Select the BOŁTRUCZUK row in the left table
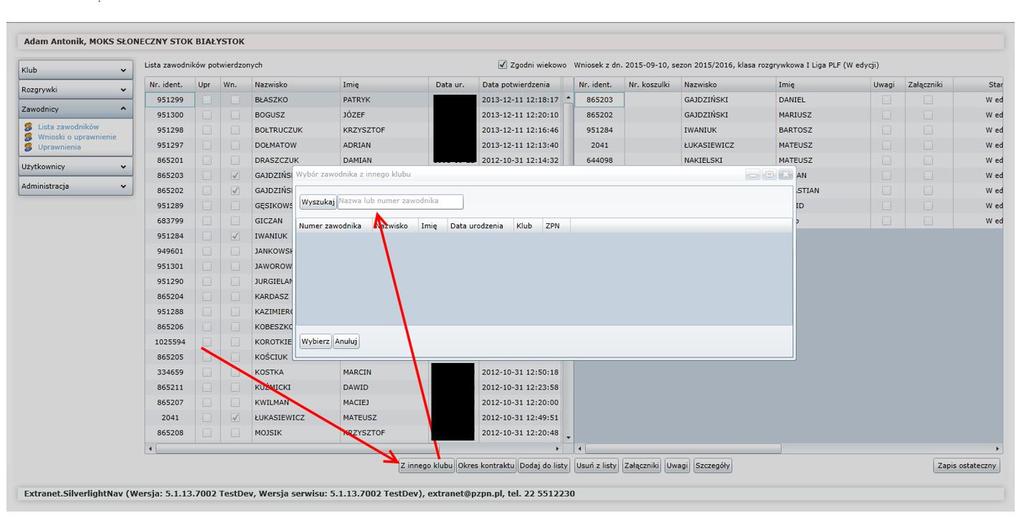The height and width of the screenshot is (518, 1024). point(353,130)
